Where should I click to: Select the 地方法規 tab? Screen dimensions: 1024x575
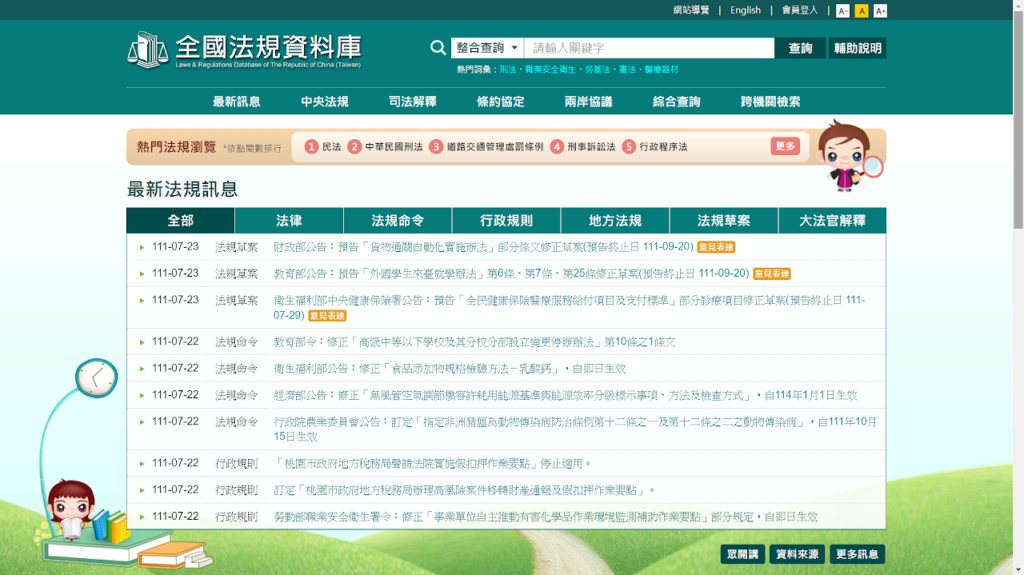pos(615,221)
